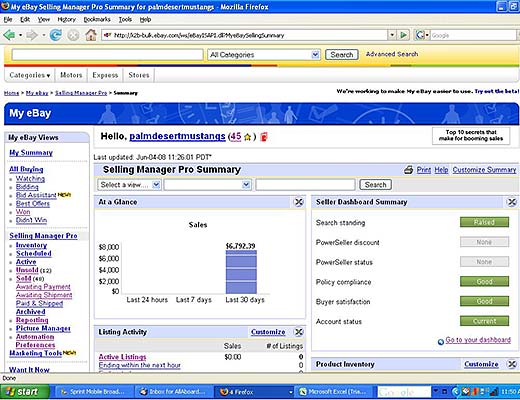520x400 pixels.
Task: Click the Active Listings link
Action: coord(122,357)
